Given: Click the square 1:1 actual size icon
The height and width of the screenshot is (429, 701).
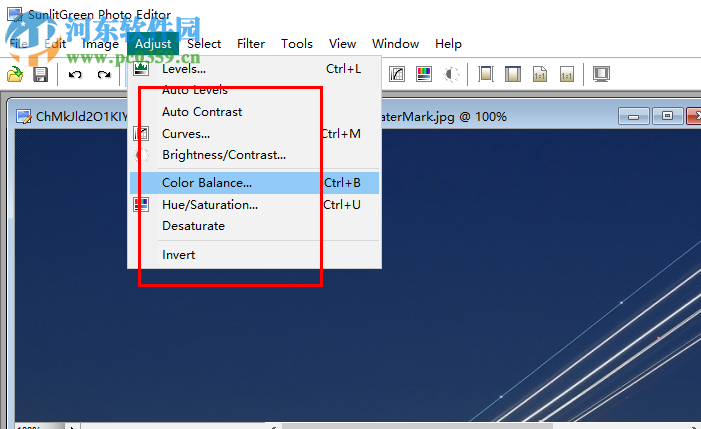Looking at the screenshot, I should (567, 74).
